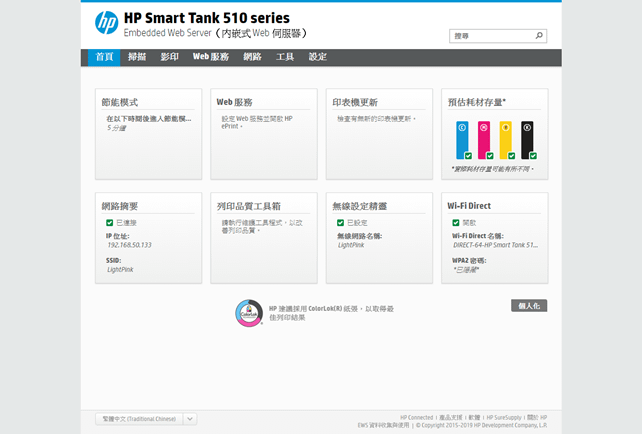Image resolution: width=642 pixels, height=434 pixels.
Task: Click the Wi-Fi Direct 開啟 green check
Action: pos(456,223)
